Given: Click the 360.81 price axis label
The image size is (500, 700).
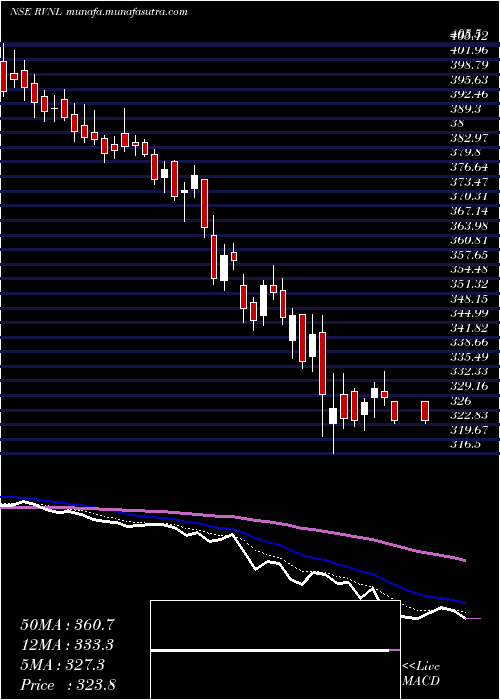Looking at the screenshot, I should click(x=468, y=240).
